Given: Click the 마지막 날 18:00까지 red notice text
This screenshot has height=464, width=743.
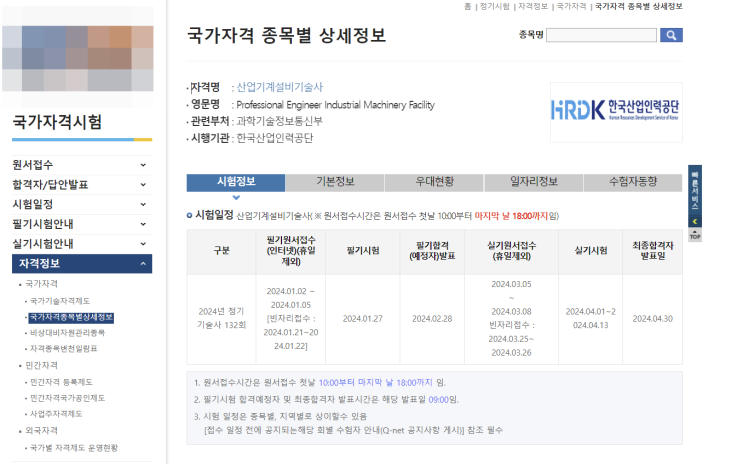Looking at the screenshot, I should pos(511,216).
